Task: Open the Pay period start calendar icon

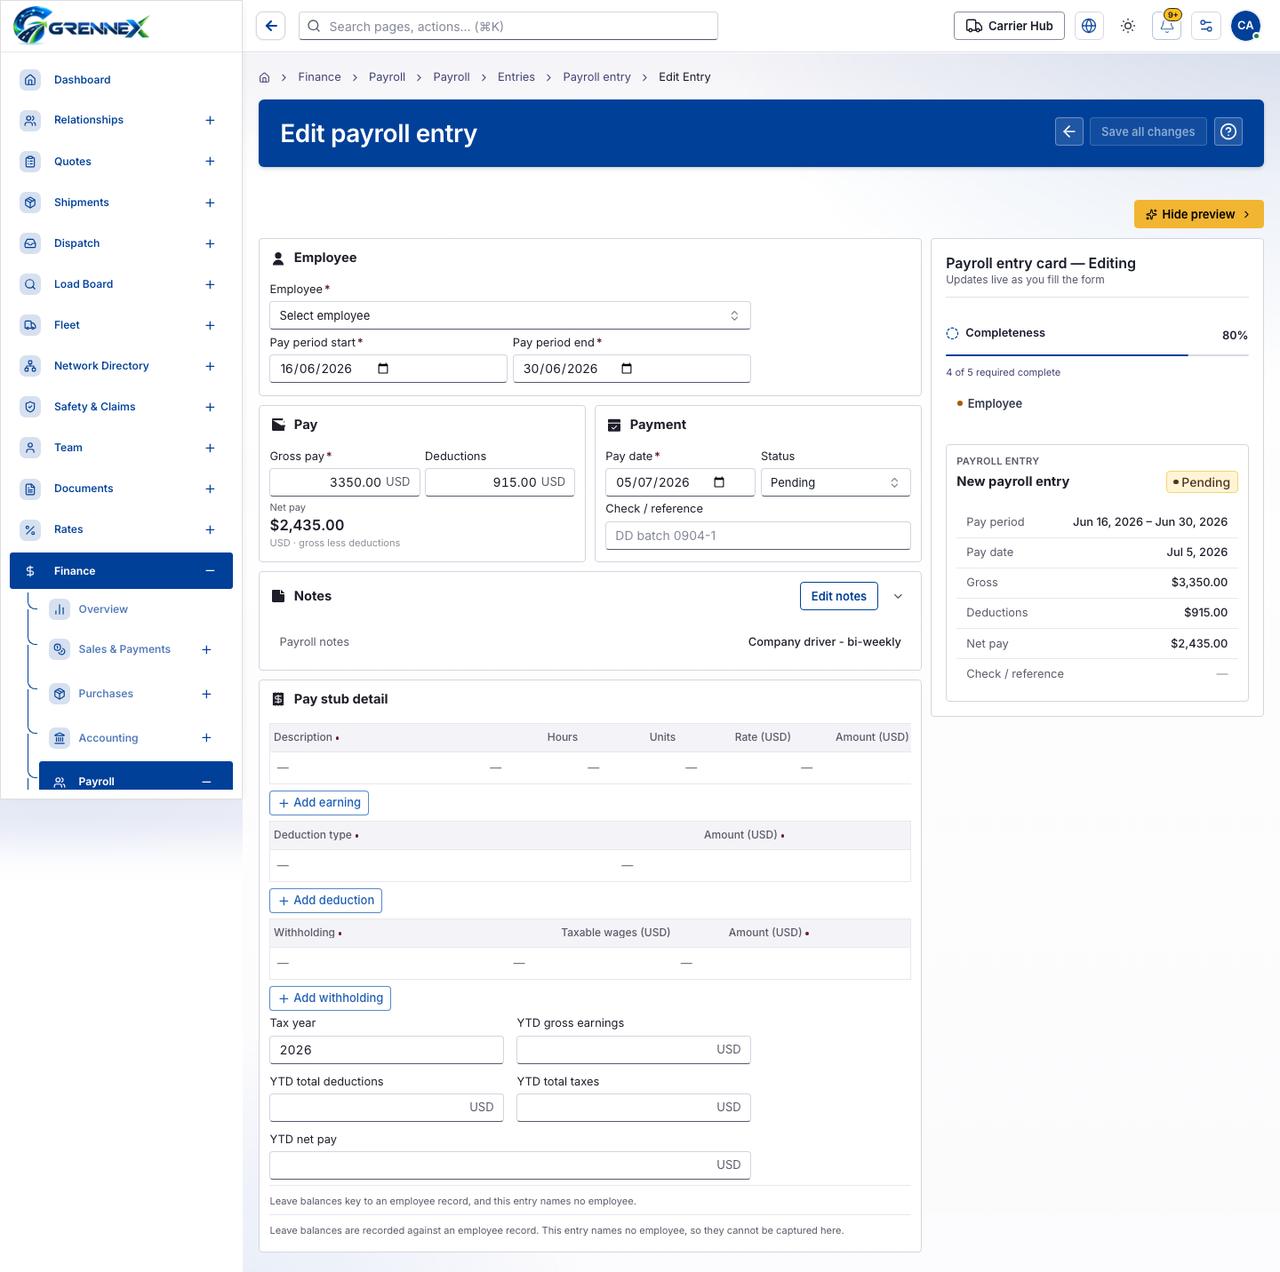Action: (383, 369)
